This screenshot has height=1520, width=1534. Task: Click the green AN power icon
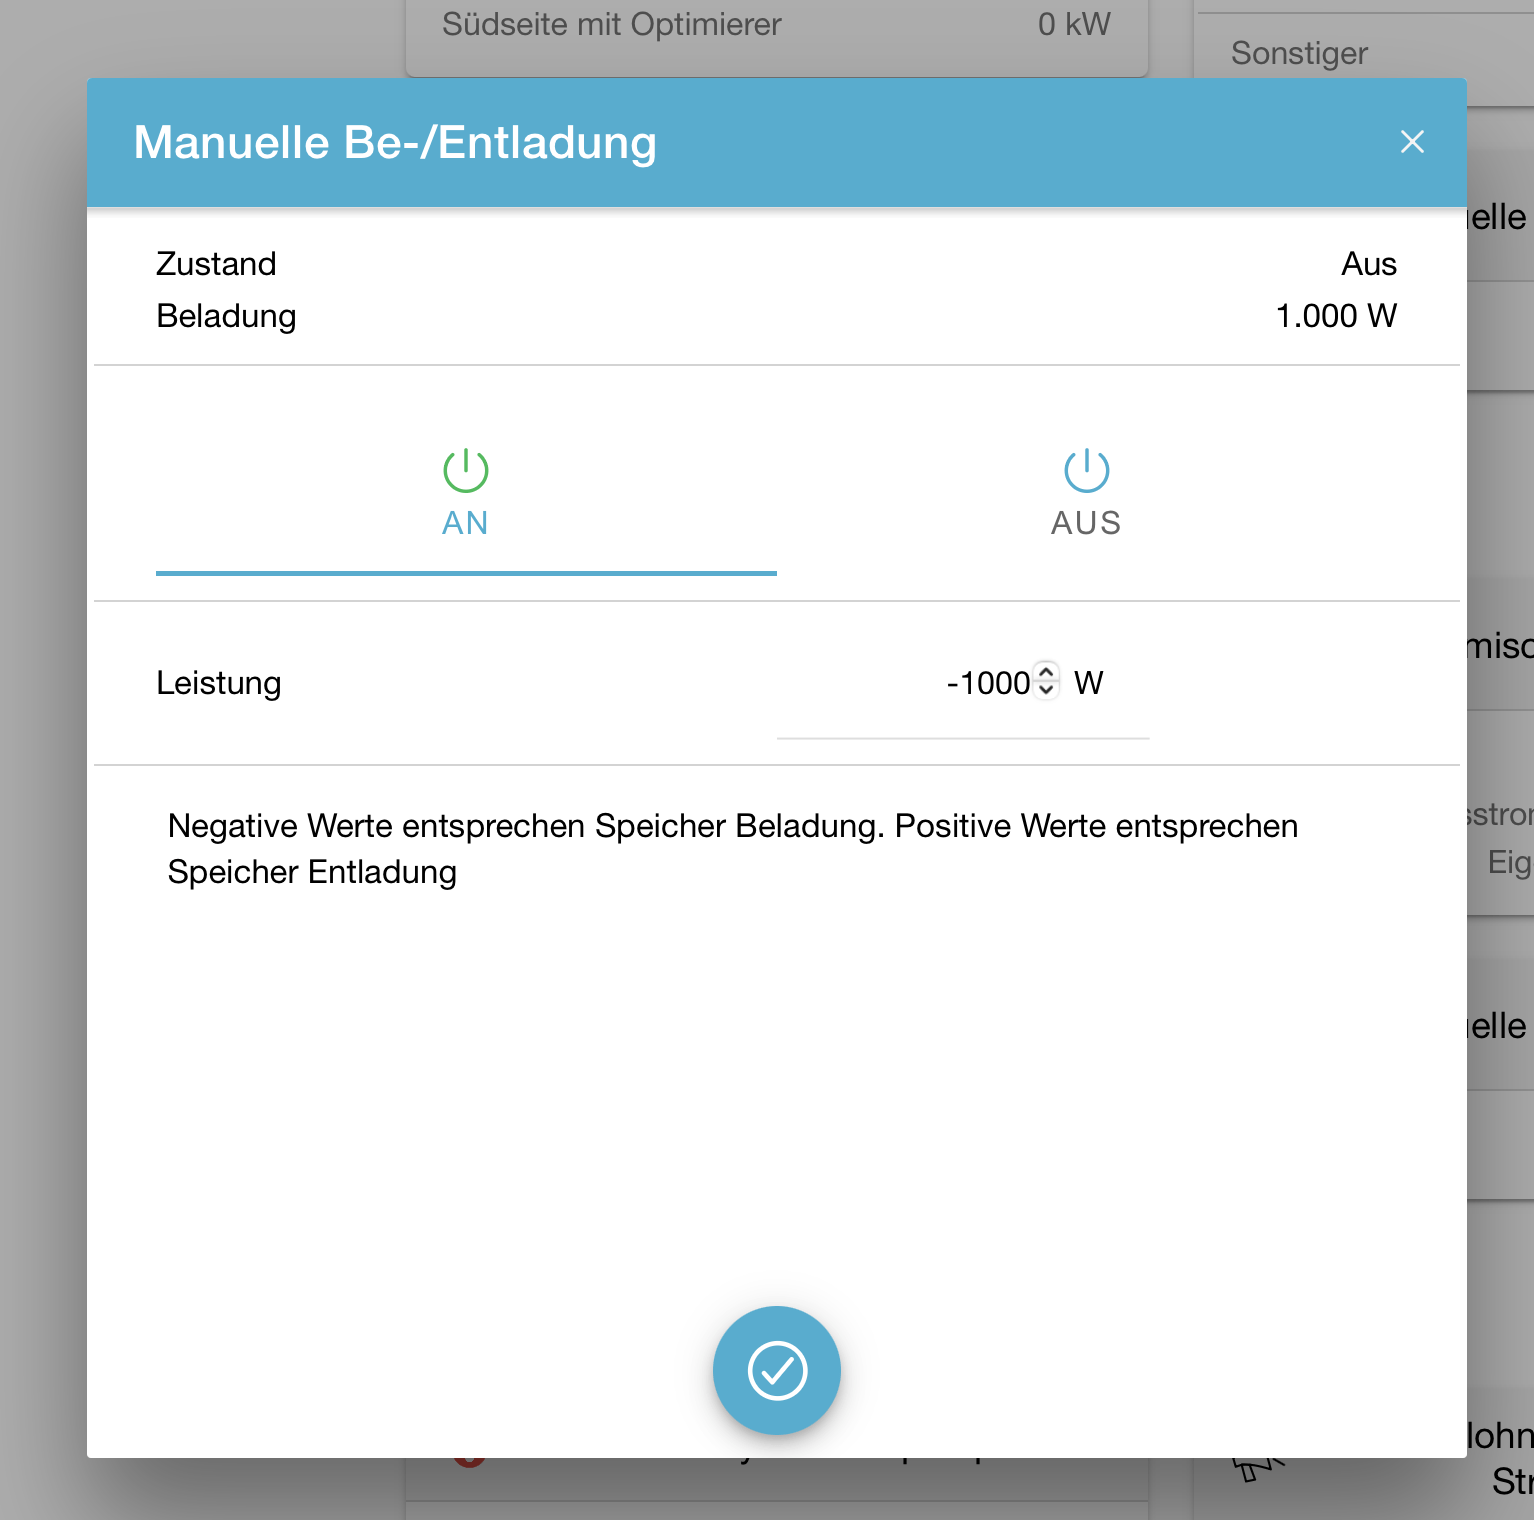click(x=466, y=470)
